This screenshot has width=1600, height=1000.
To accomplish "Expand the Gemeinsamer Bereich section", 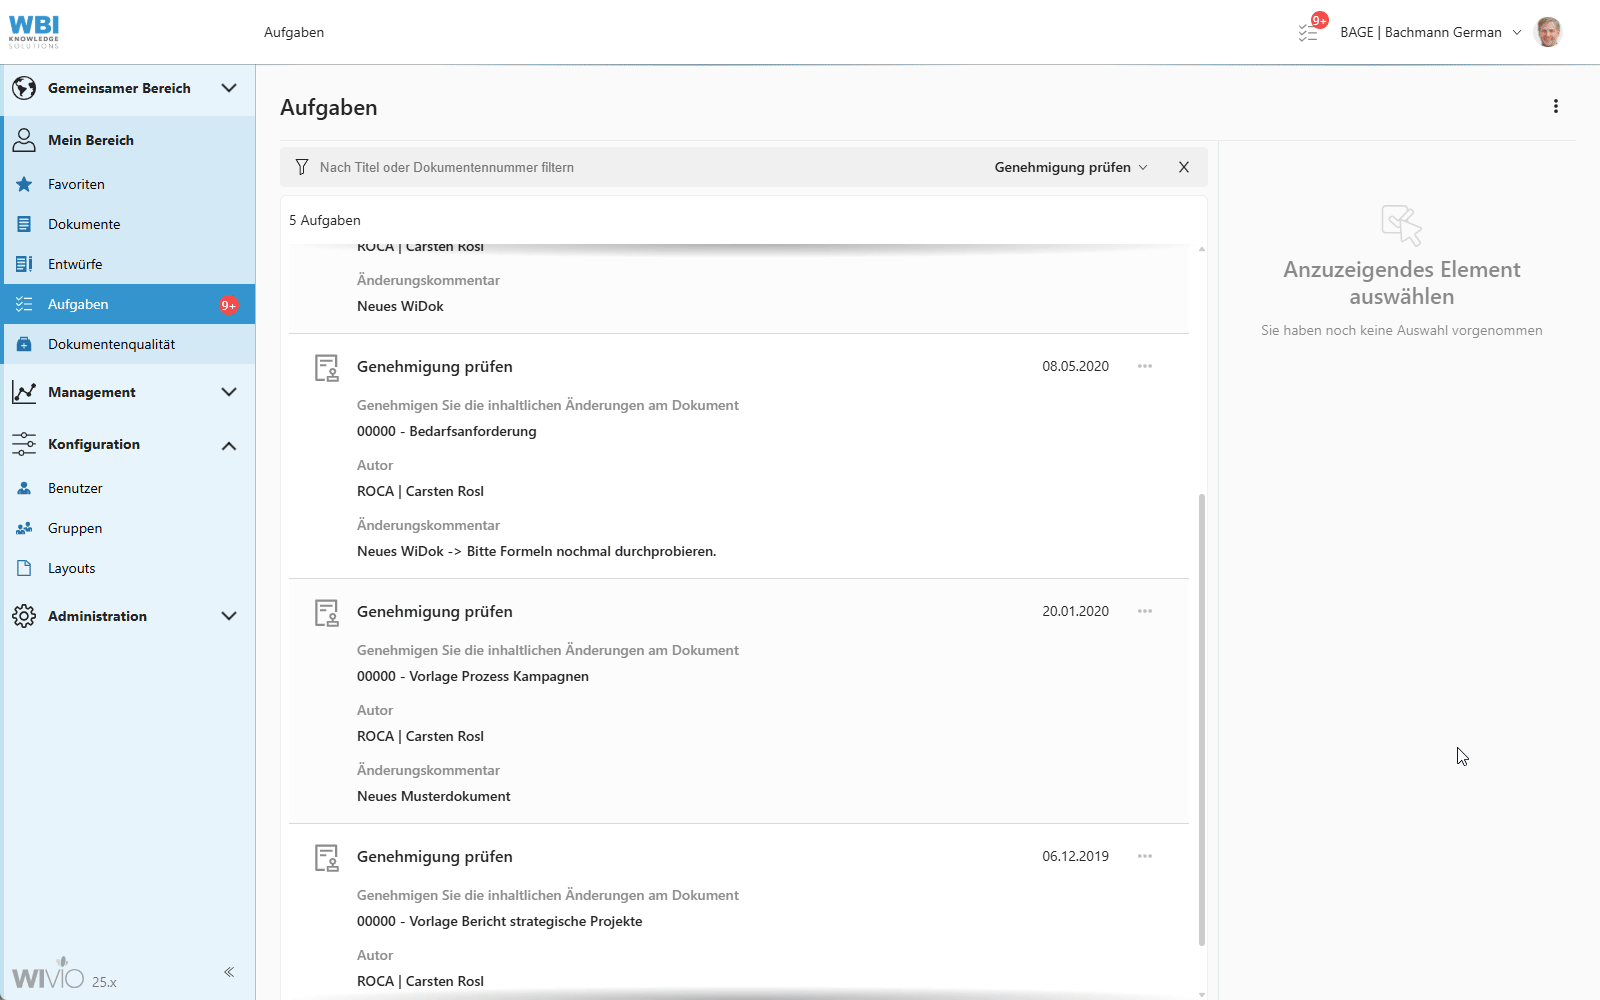I will click(228, 88).
